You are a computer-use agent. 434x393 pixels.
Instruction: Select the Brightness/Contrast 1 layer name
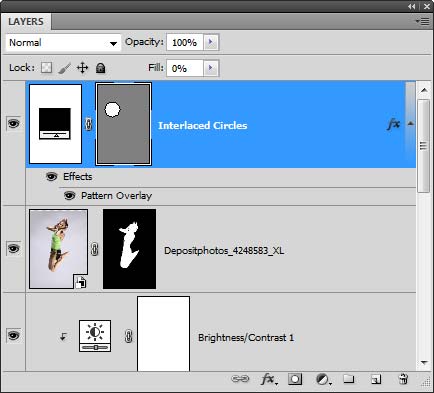pos(246,338)
